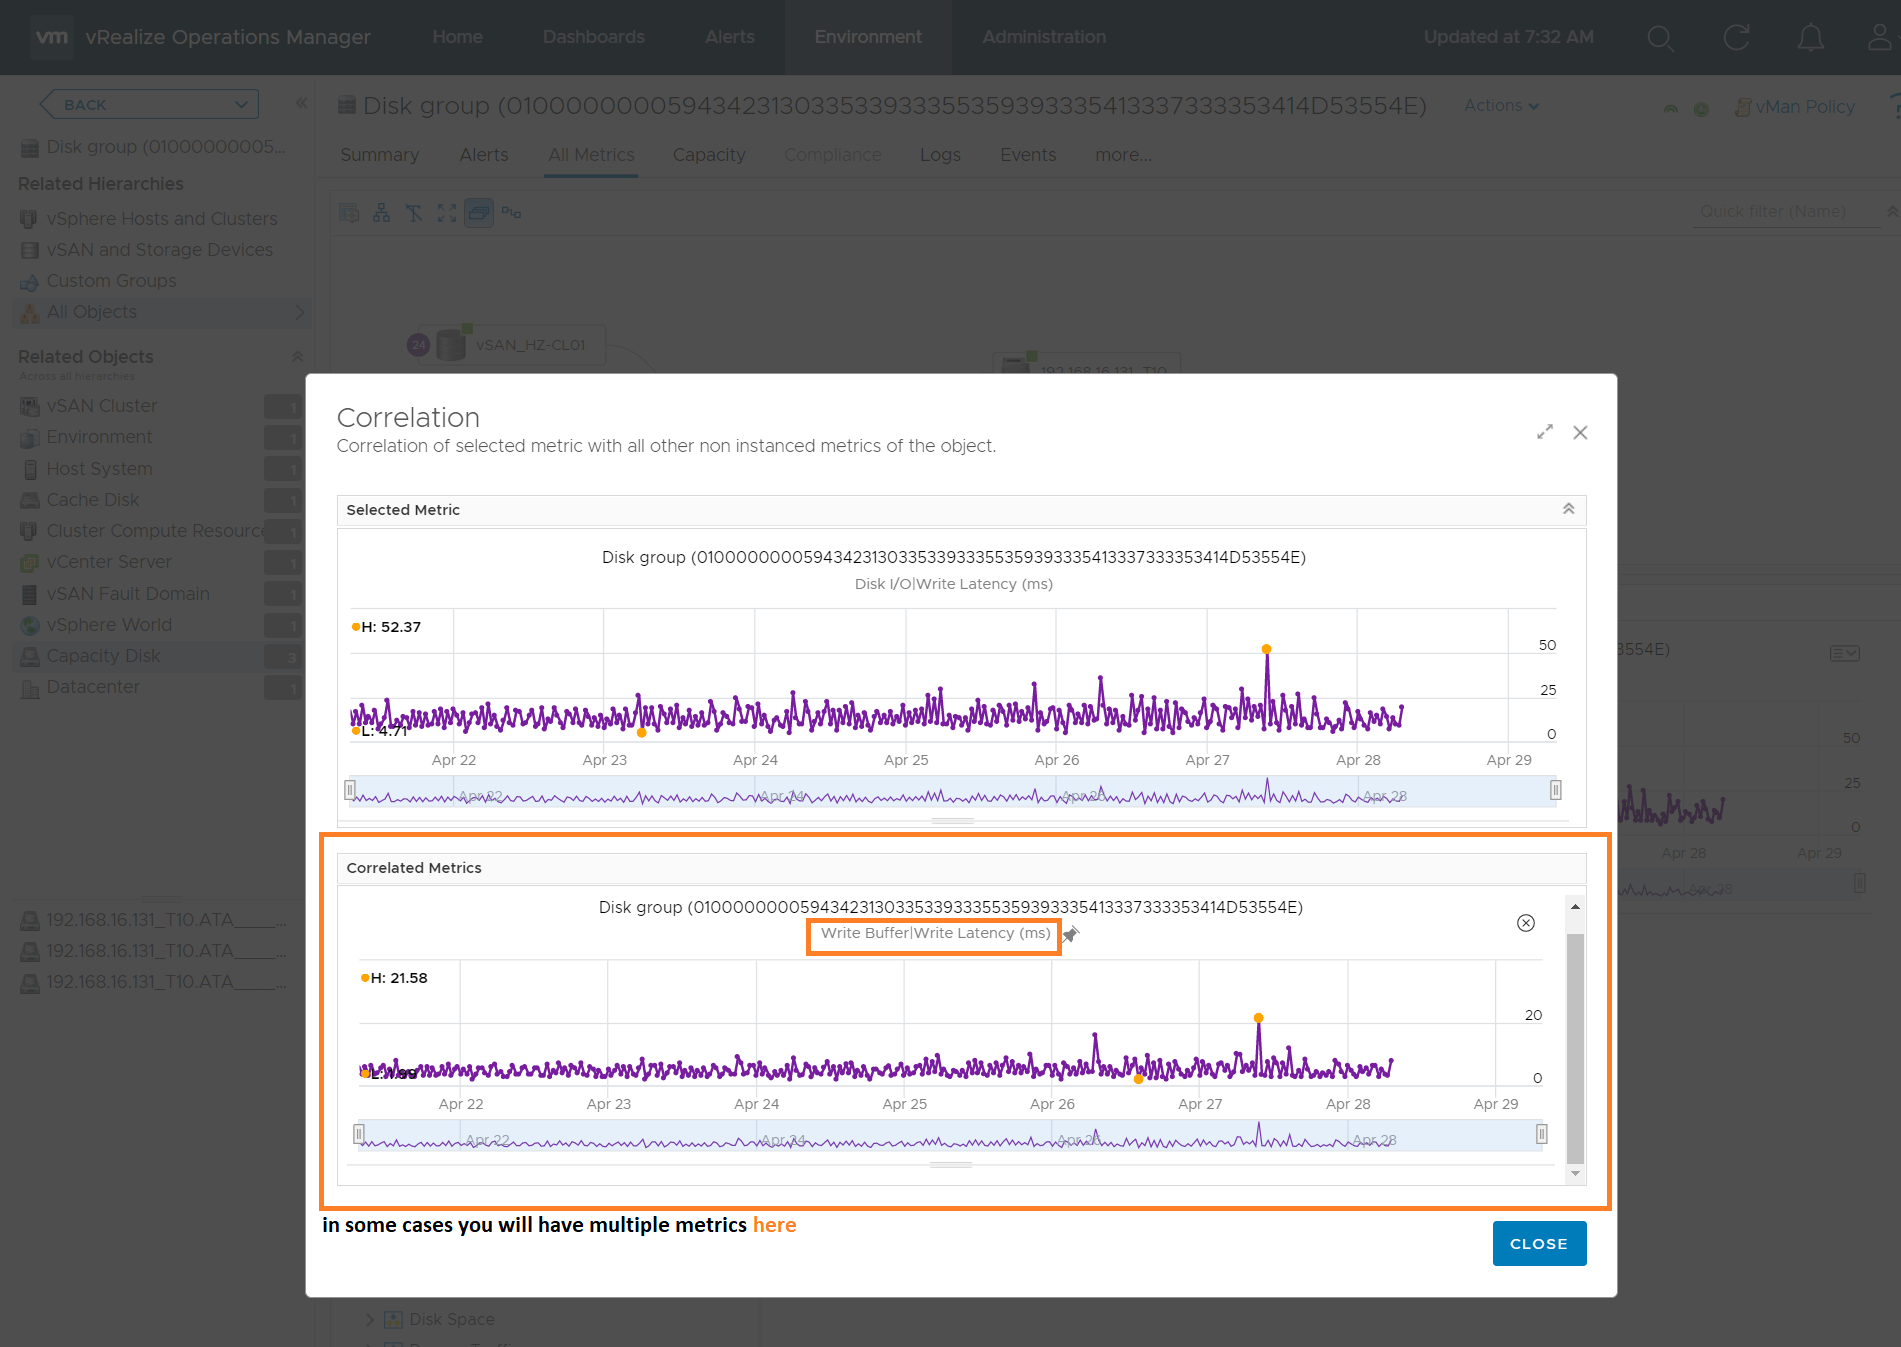The width and height of the screenshot is (1901, 1347).
Task: Click right handle of Correlated Metrics range slider
Action: coord(1541,1134)
